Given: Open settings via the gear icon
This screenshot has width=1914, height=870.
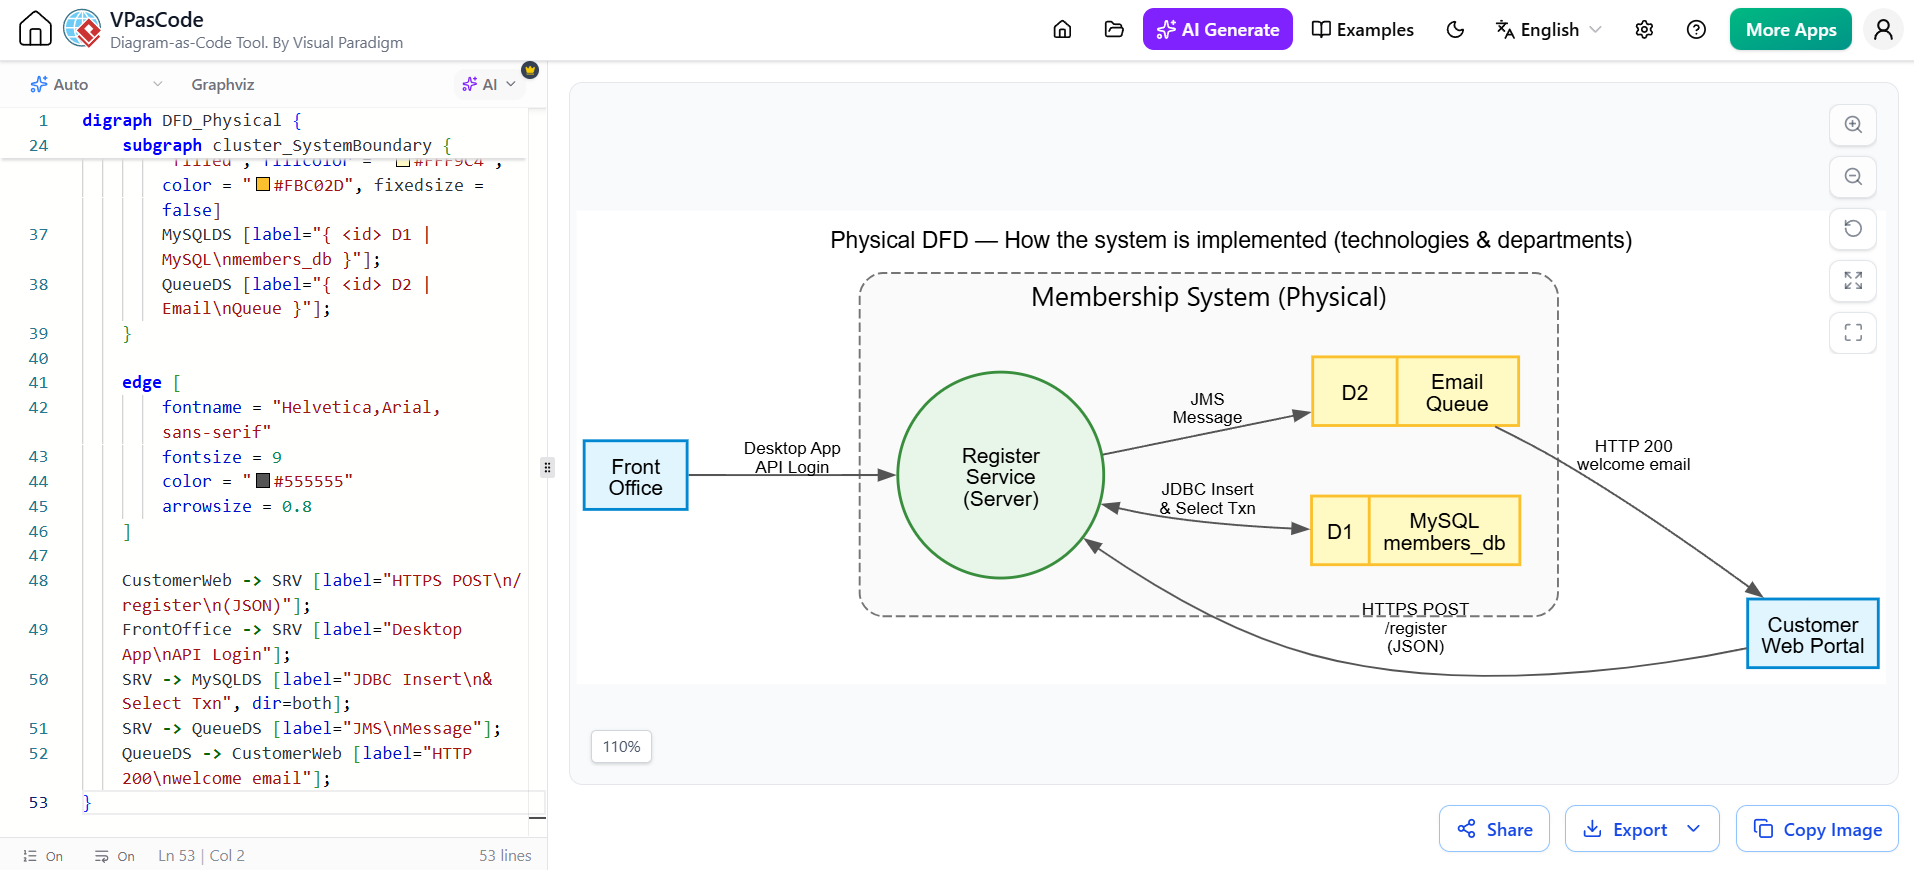Looking at the screenshot, I should (x=1644, y=29).
